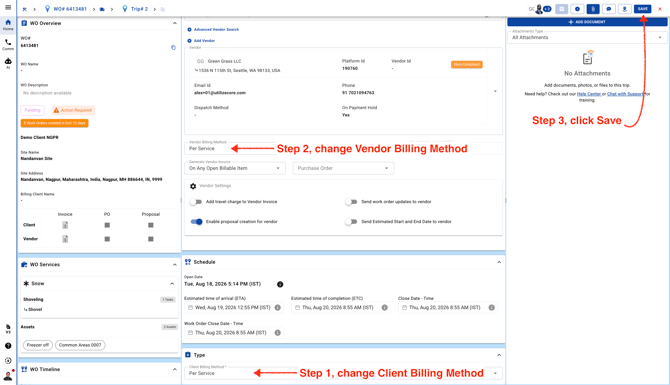Image resolution: width=670 pixels, height=385 pixels.
Task: Click the Freezer off! asset chip
Action: click(x=38, y=345)
